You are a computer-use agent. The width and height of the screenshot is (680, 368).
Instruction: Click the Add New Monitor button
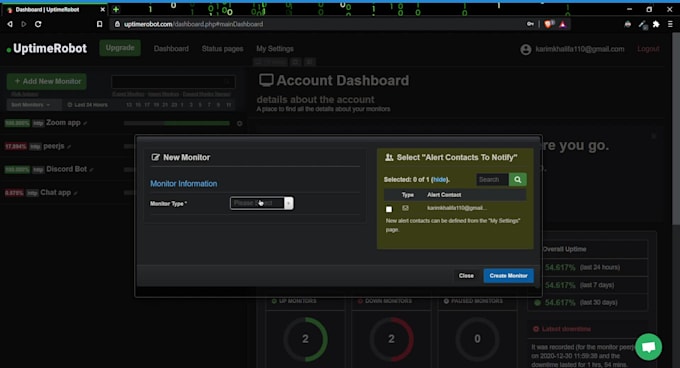click(47, 81)
